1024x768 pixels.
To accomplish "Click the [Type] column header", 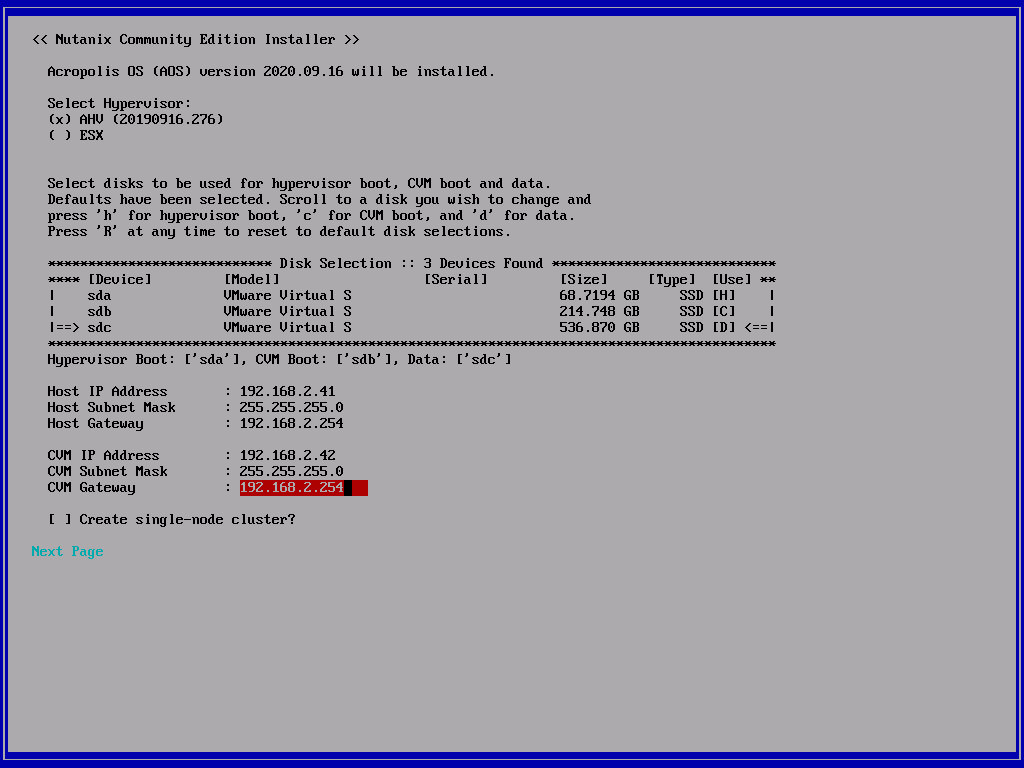I will pos(671,280).
